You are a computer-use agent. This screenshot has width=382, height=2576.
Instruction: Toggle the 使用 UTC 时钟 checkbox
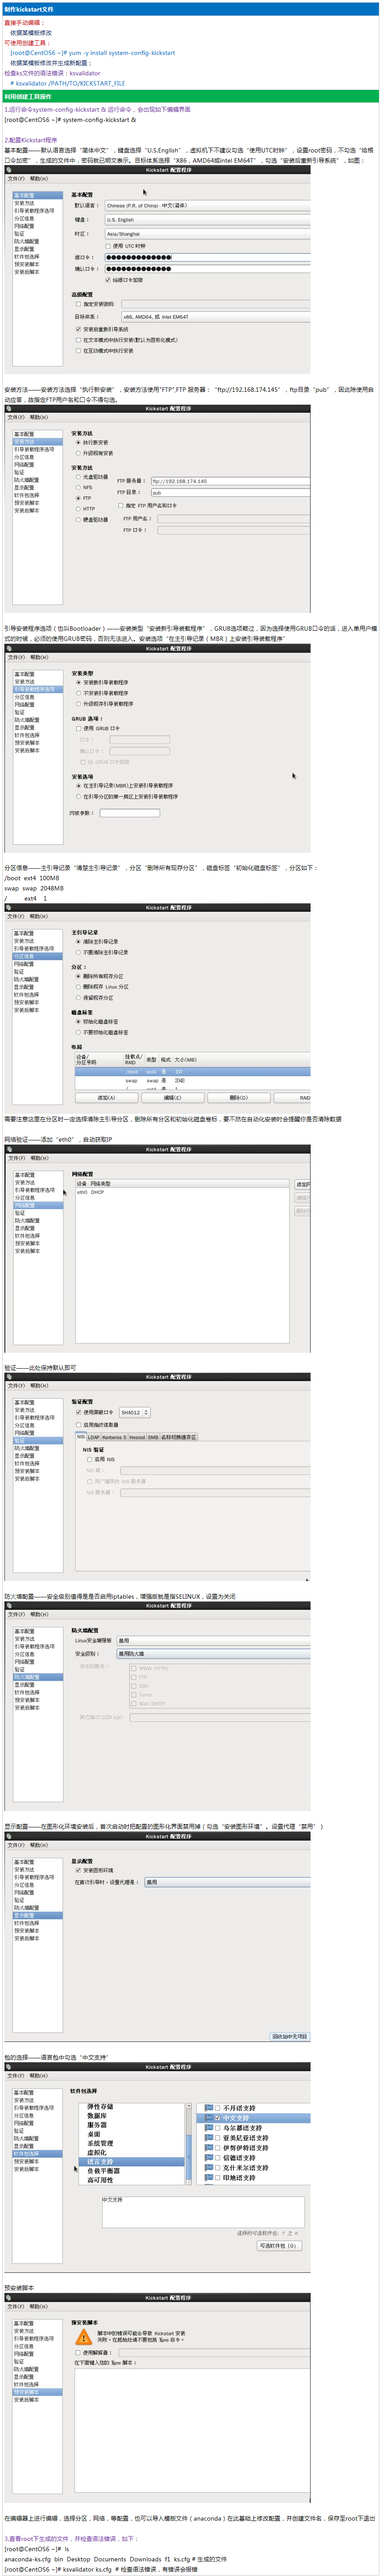[108, 246]
